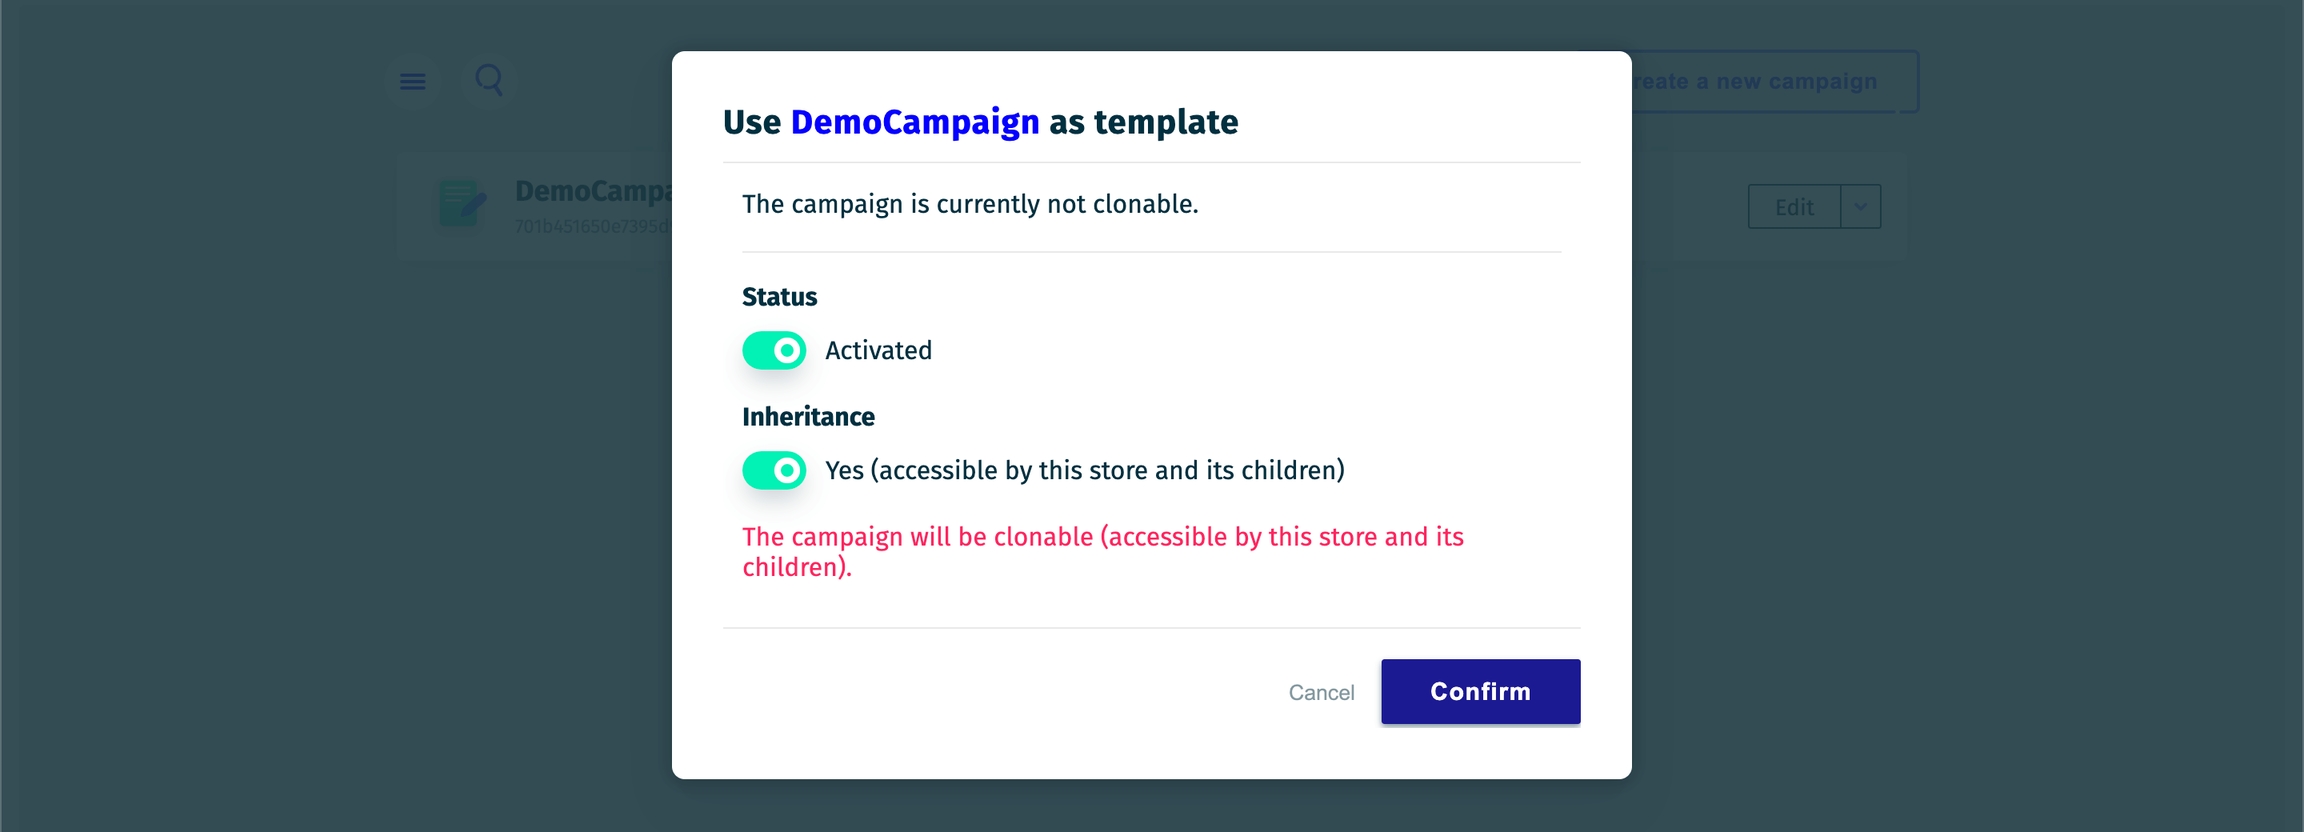
Task: Click the campaign ID under DemoCampaign
Action: (x=593, y=227)
